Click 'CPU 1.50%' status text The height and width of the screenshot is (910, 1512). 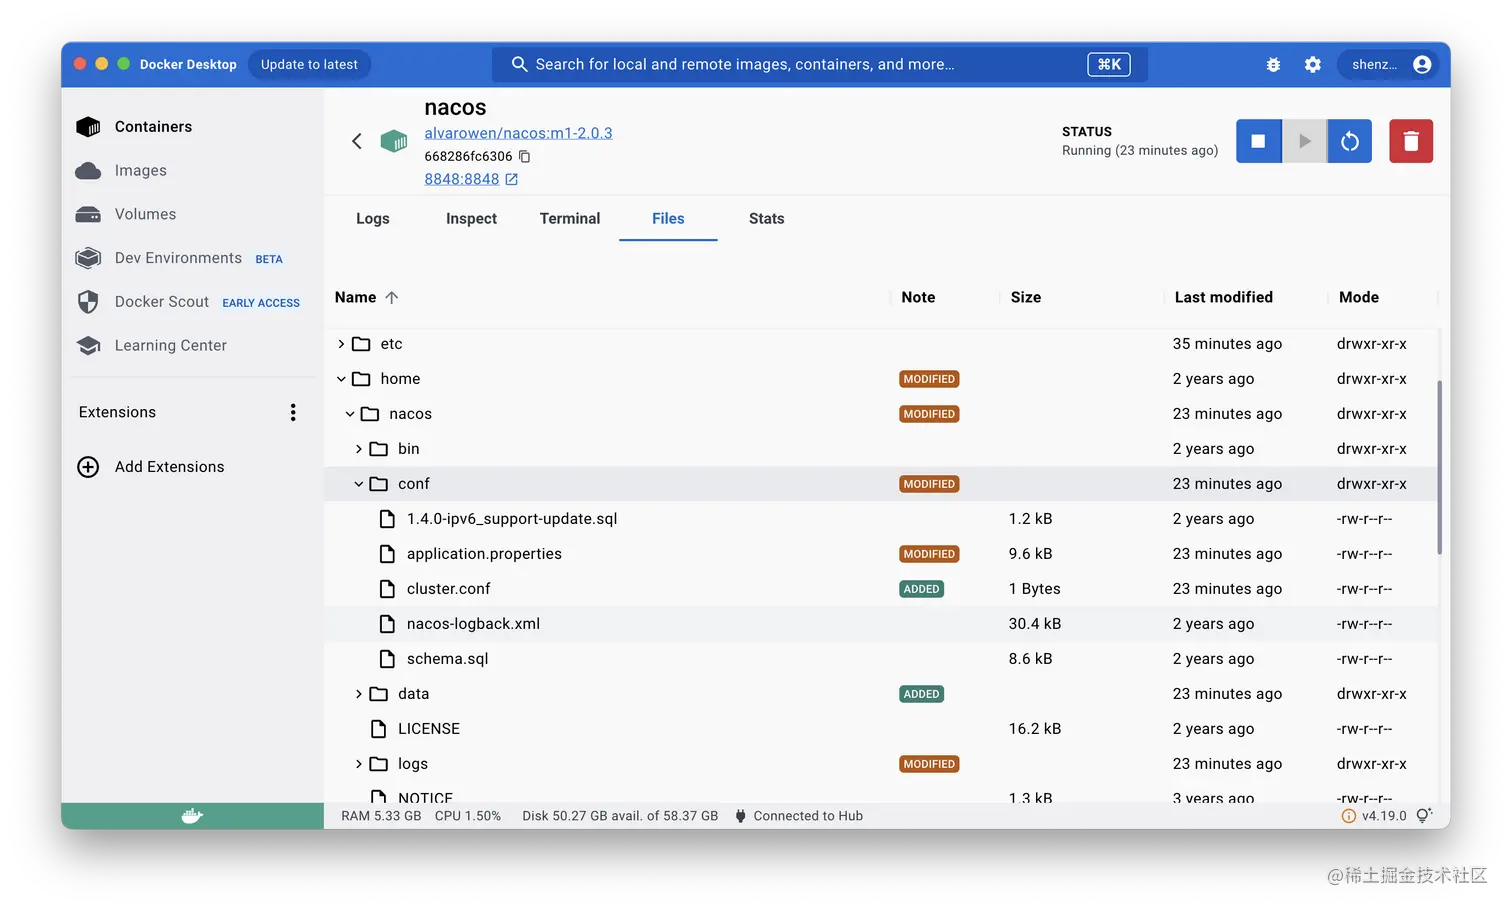click(x=468, y=816)
